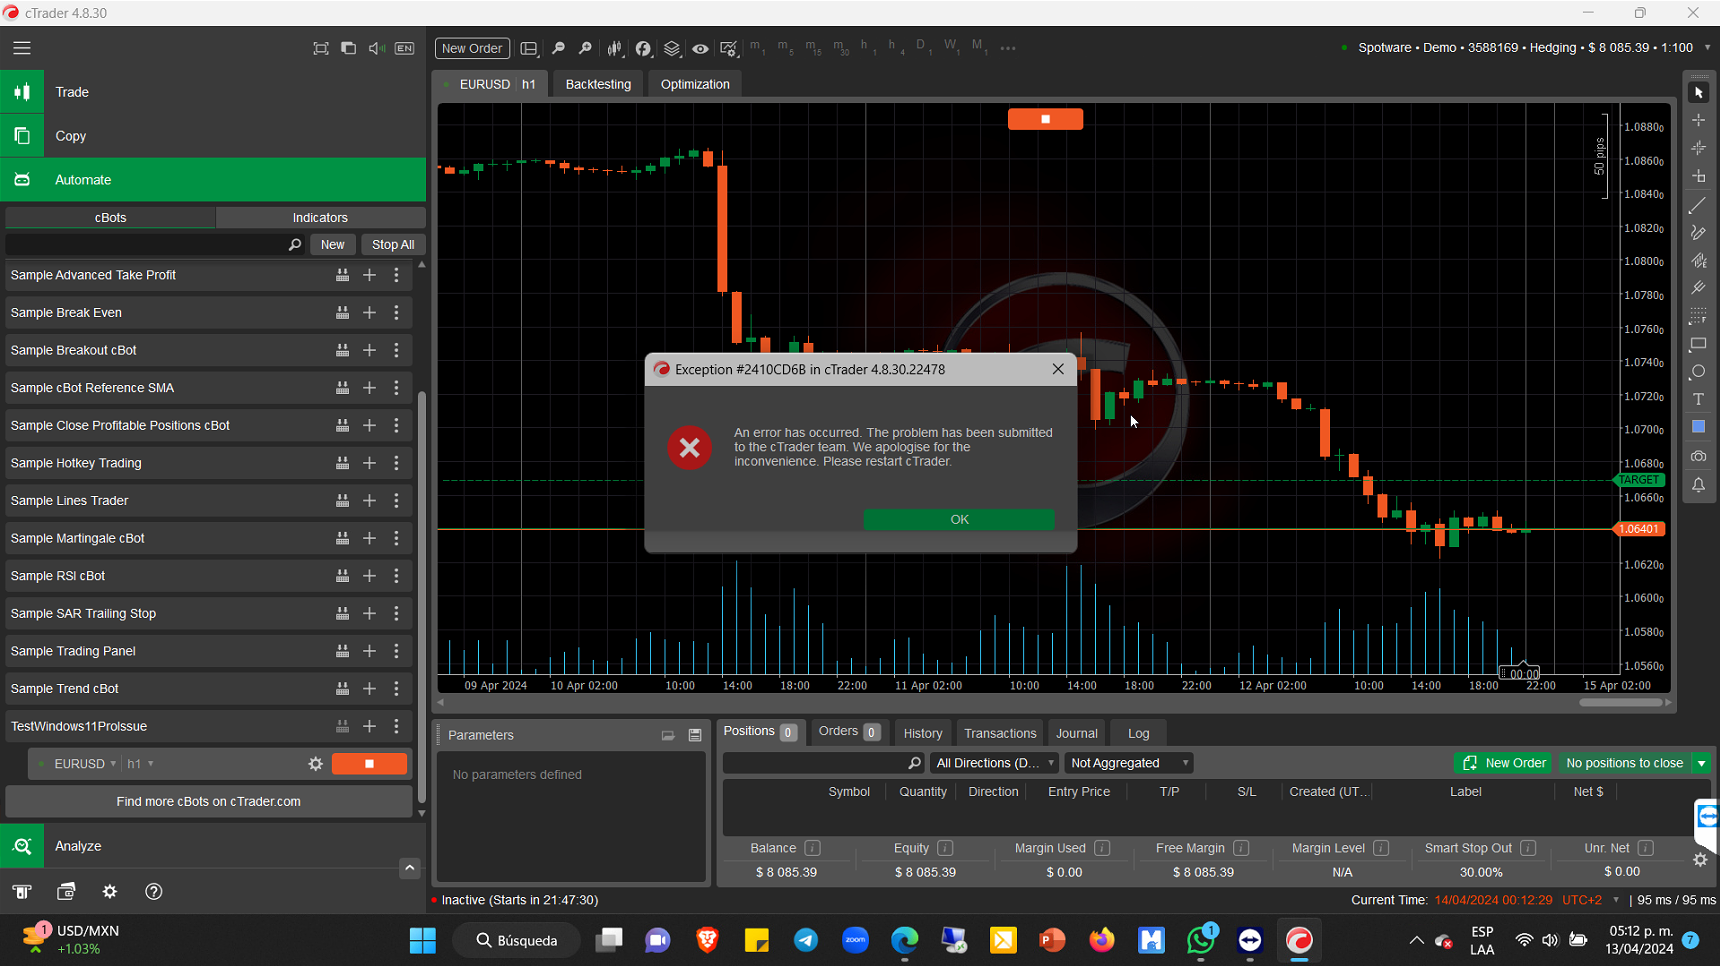Open the Analyze section
The width and height of the screenshot is (1720, 966).
pyautogui.click(x=213, y=846)
